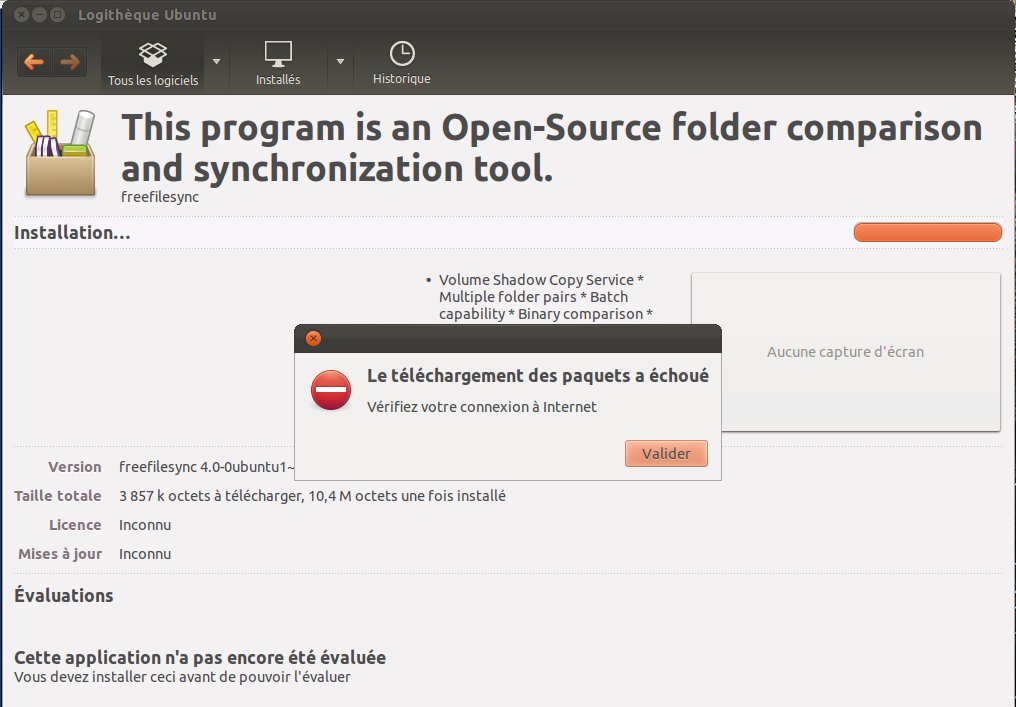Click the 3 857 k octets size text
This screenshot has width=1016, height=707.
(312, 496)
